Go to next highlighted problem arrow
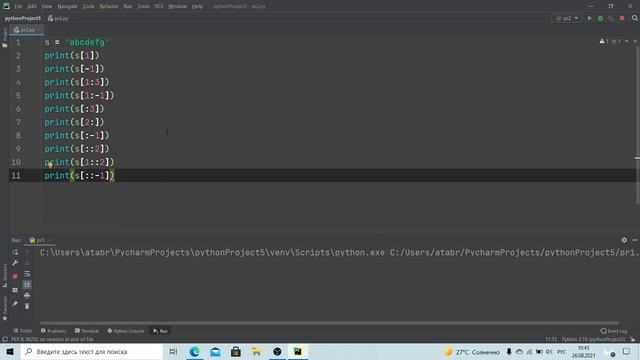 click(x=635, y=41)
